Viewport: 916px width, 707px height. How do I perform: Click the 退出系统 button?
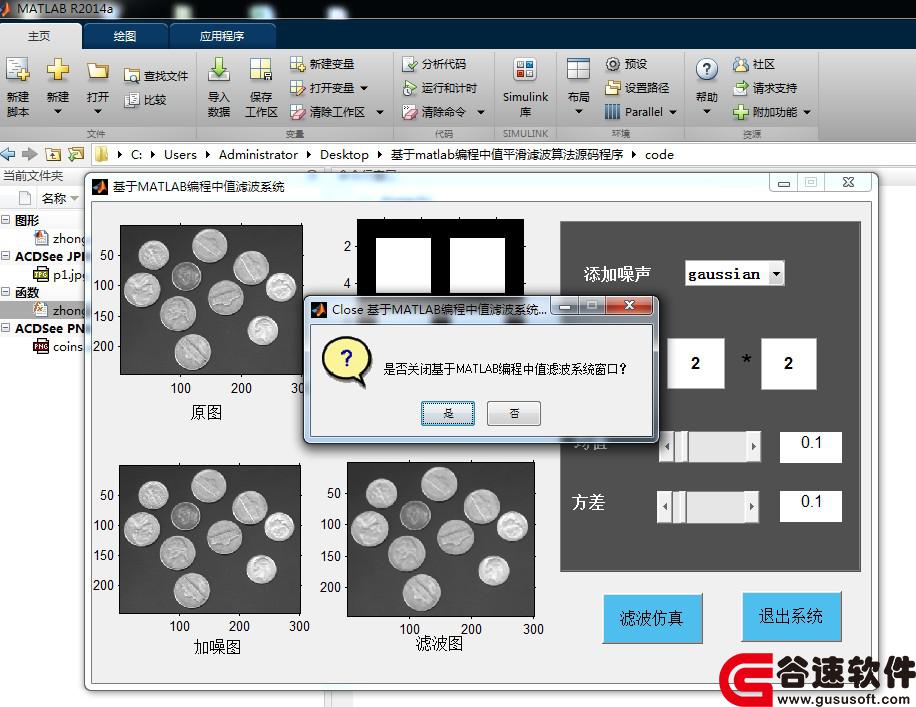coord(791,616)
